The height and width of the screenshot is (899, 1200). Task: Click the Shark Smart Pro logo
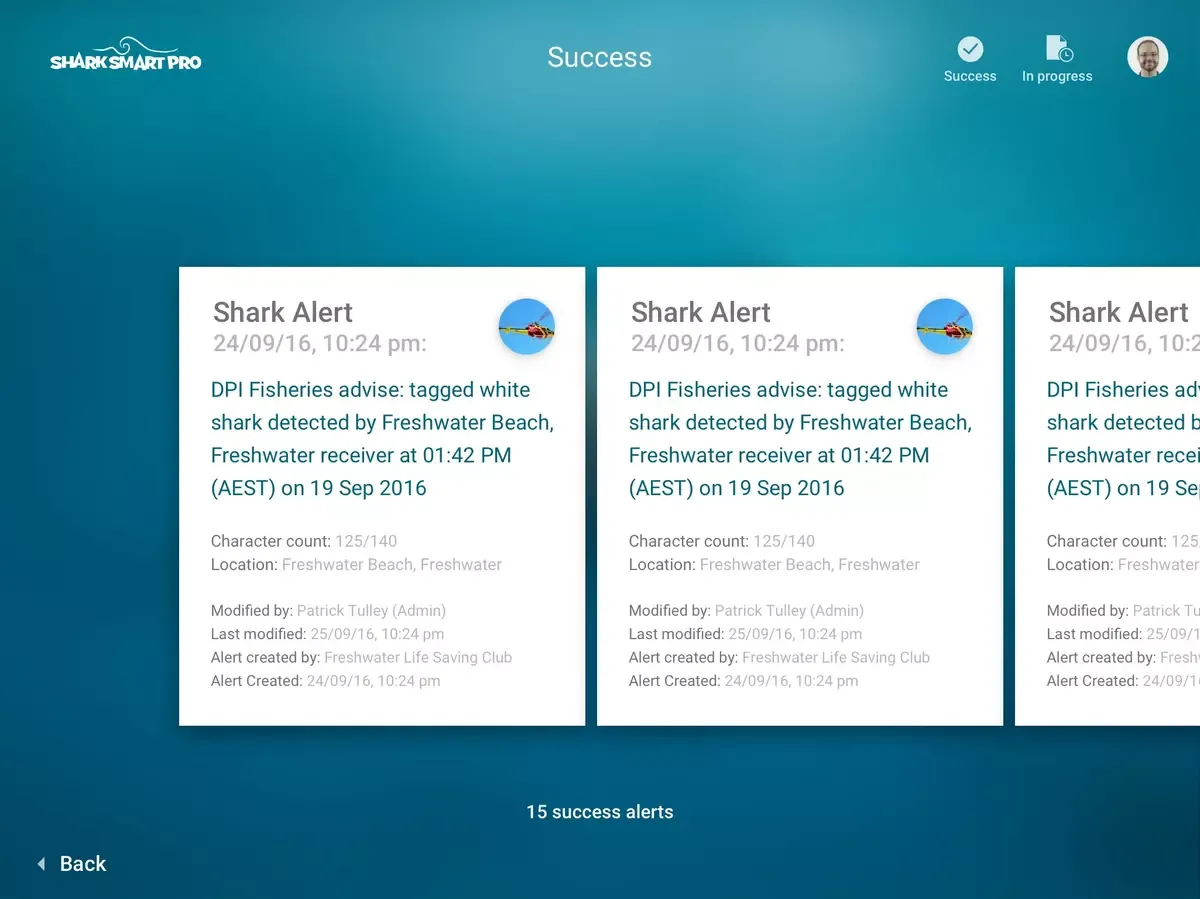[126, 55]
